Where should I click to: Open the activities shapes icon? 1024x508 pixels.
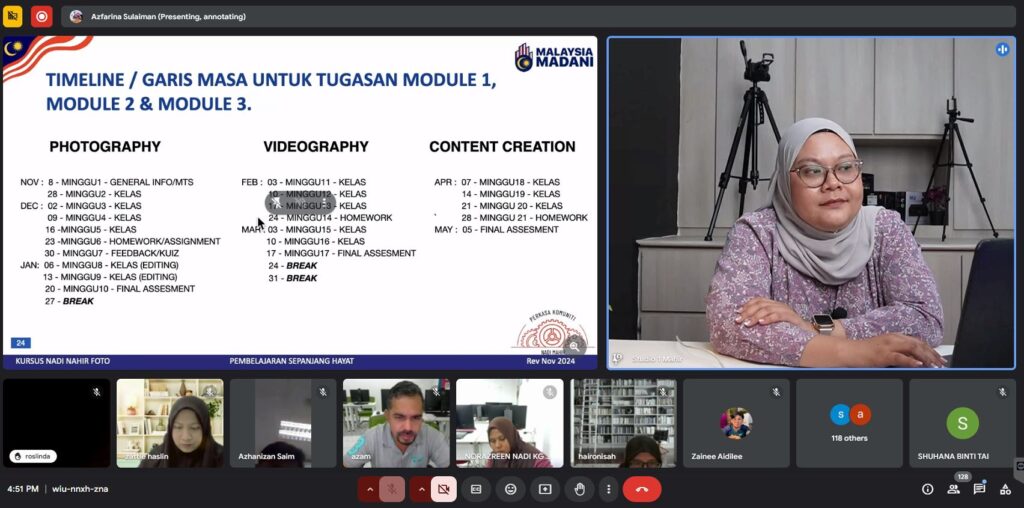coord(1004,489)
